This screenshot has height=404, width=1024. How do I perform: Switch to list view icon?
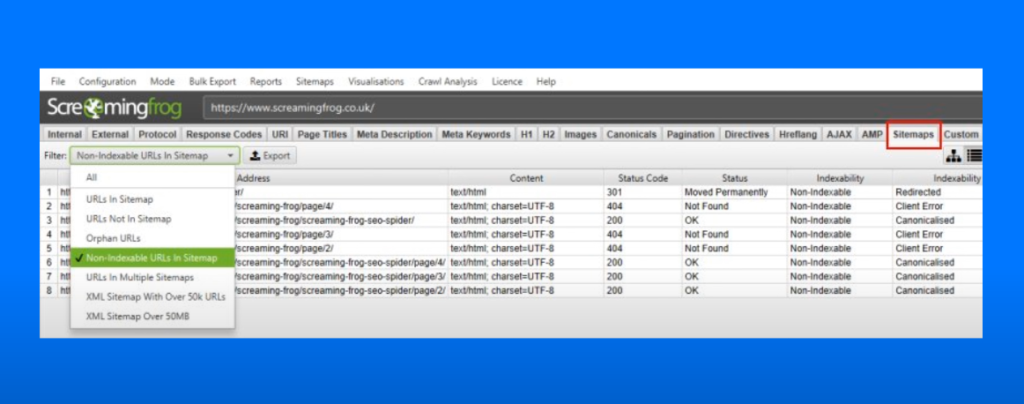pos(974,156)
